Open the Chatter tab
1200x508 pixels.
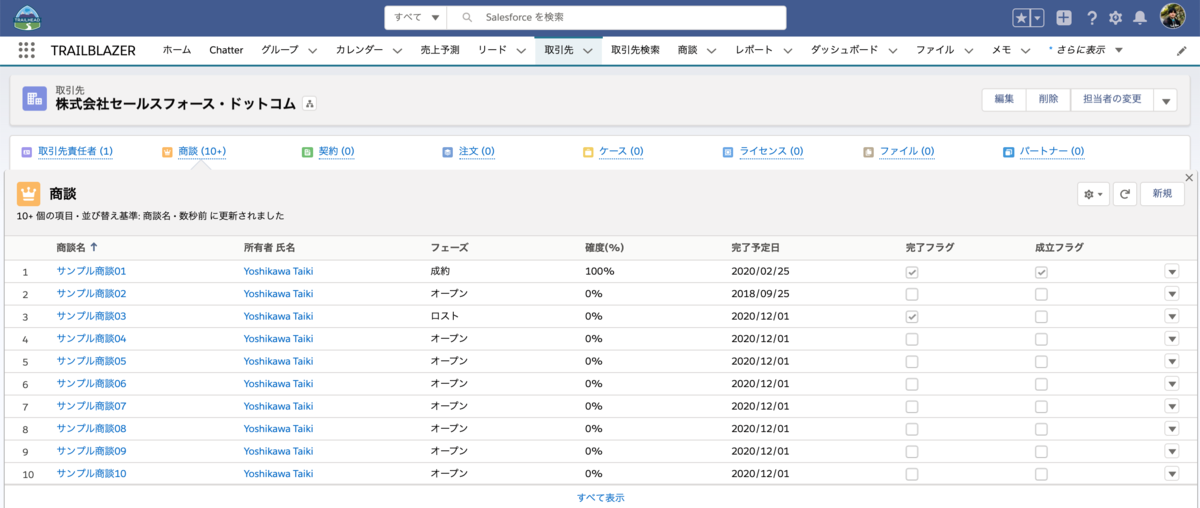226,50
